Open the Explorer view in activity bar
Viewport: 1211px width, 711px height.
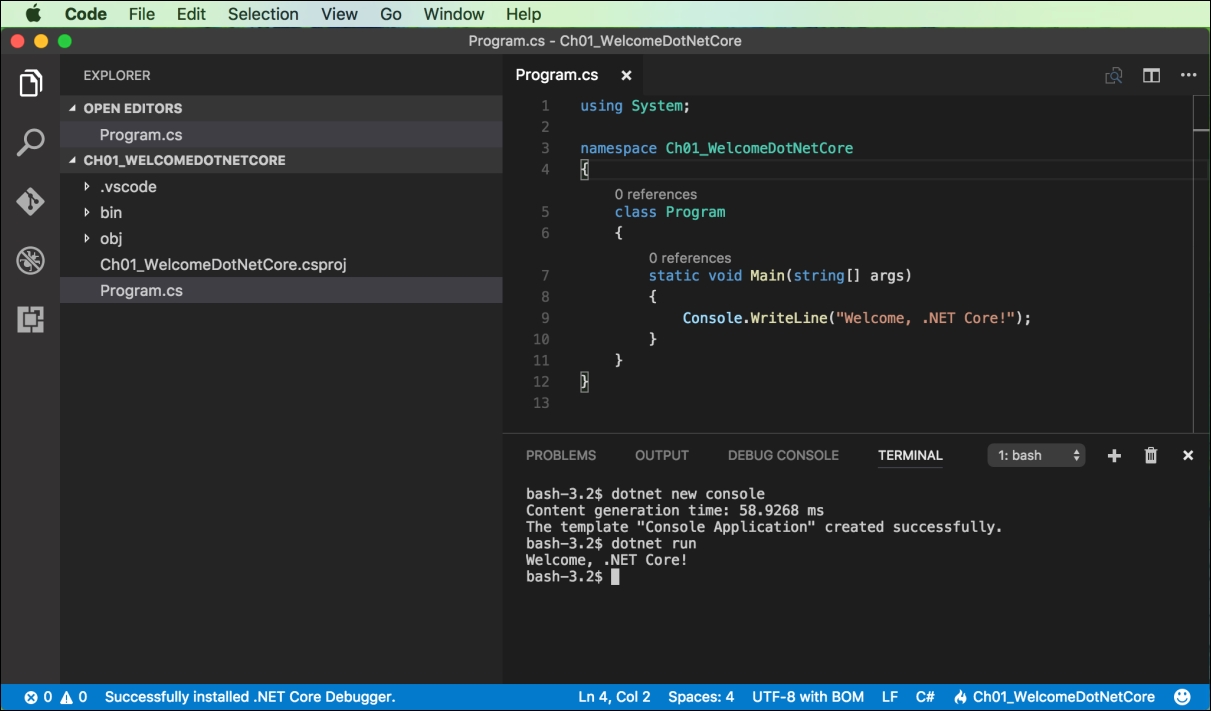[31, 84]
